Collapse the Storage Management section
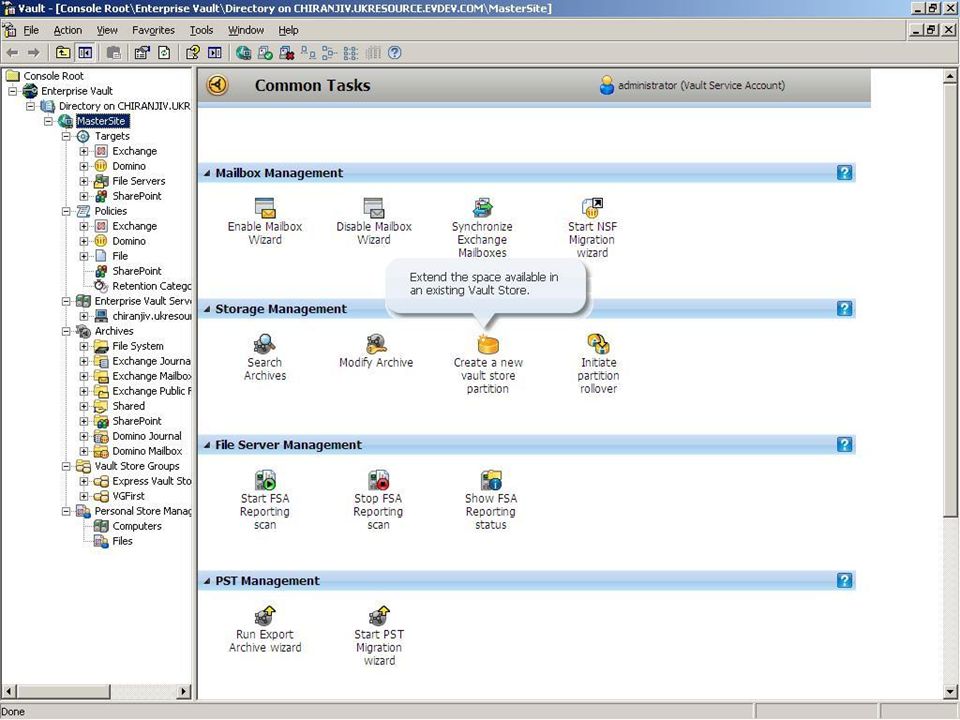960x720 pixels. 207,309
